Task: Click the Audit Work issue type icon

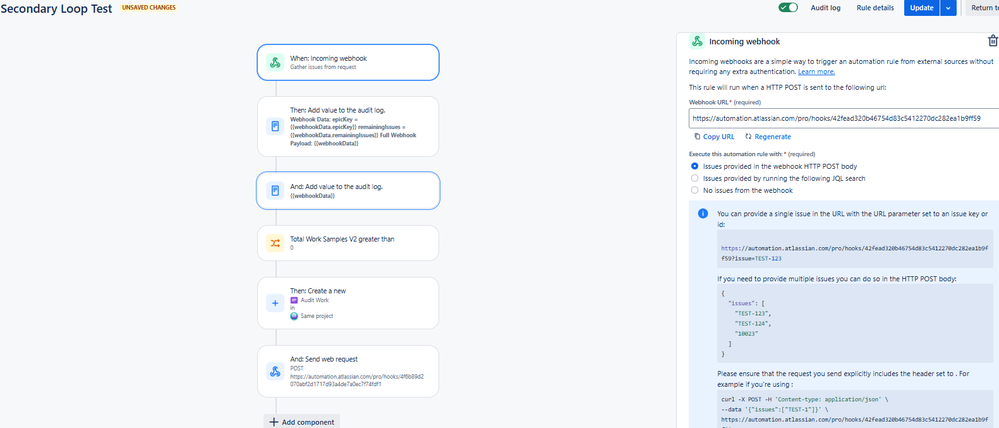Action: click(x=294, y=300)
